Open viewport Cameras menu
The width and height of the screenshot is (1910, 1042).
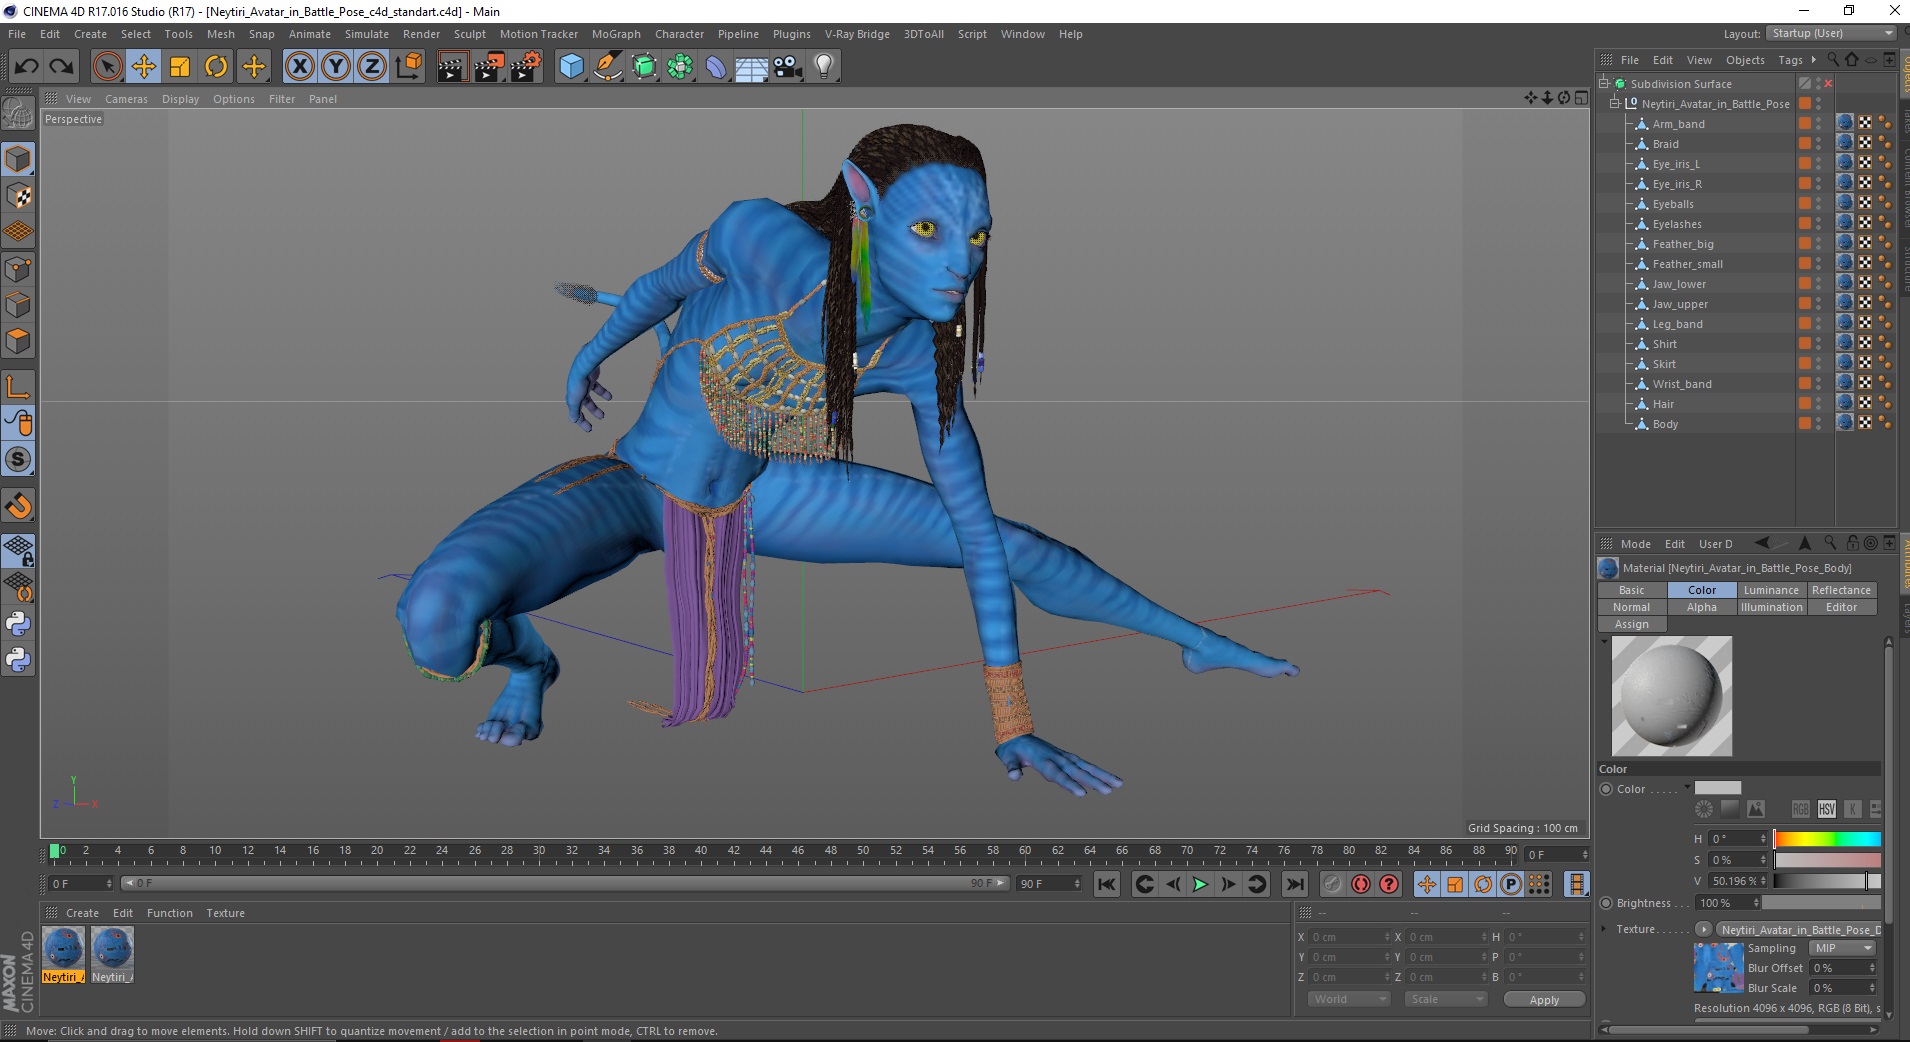point(126,99)
